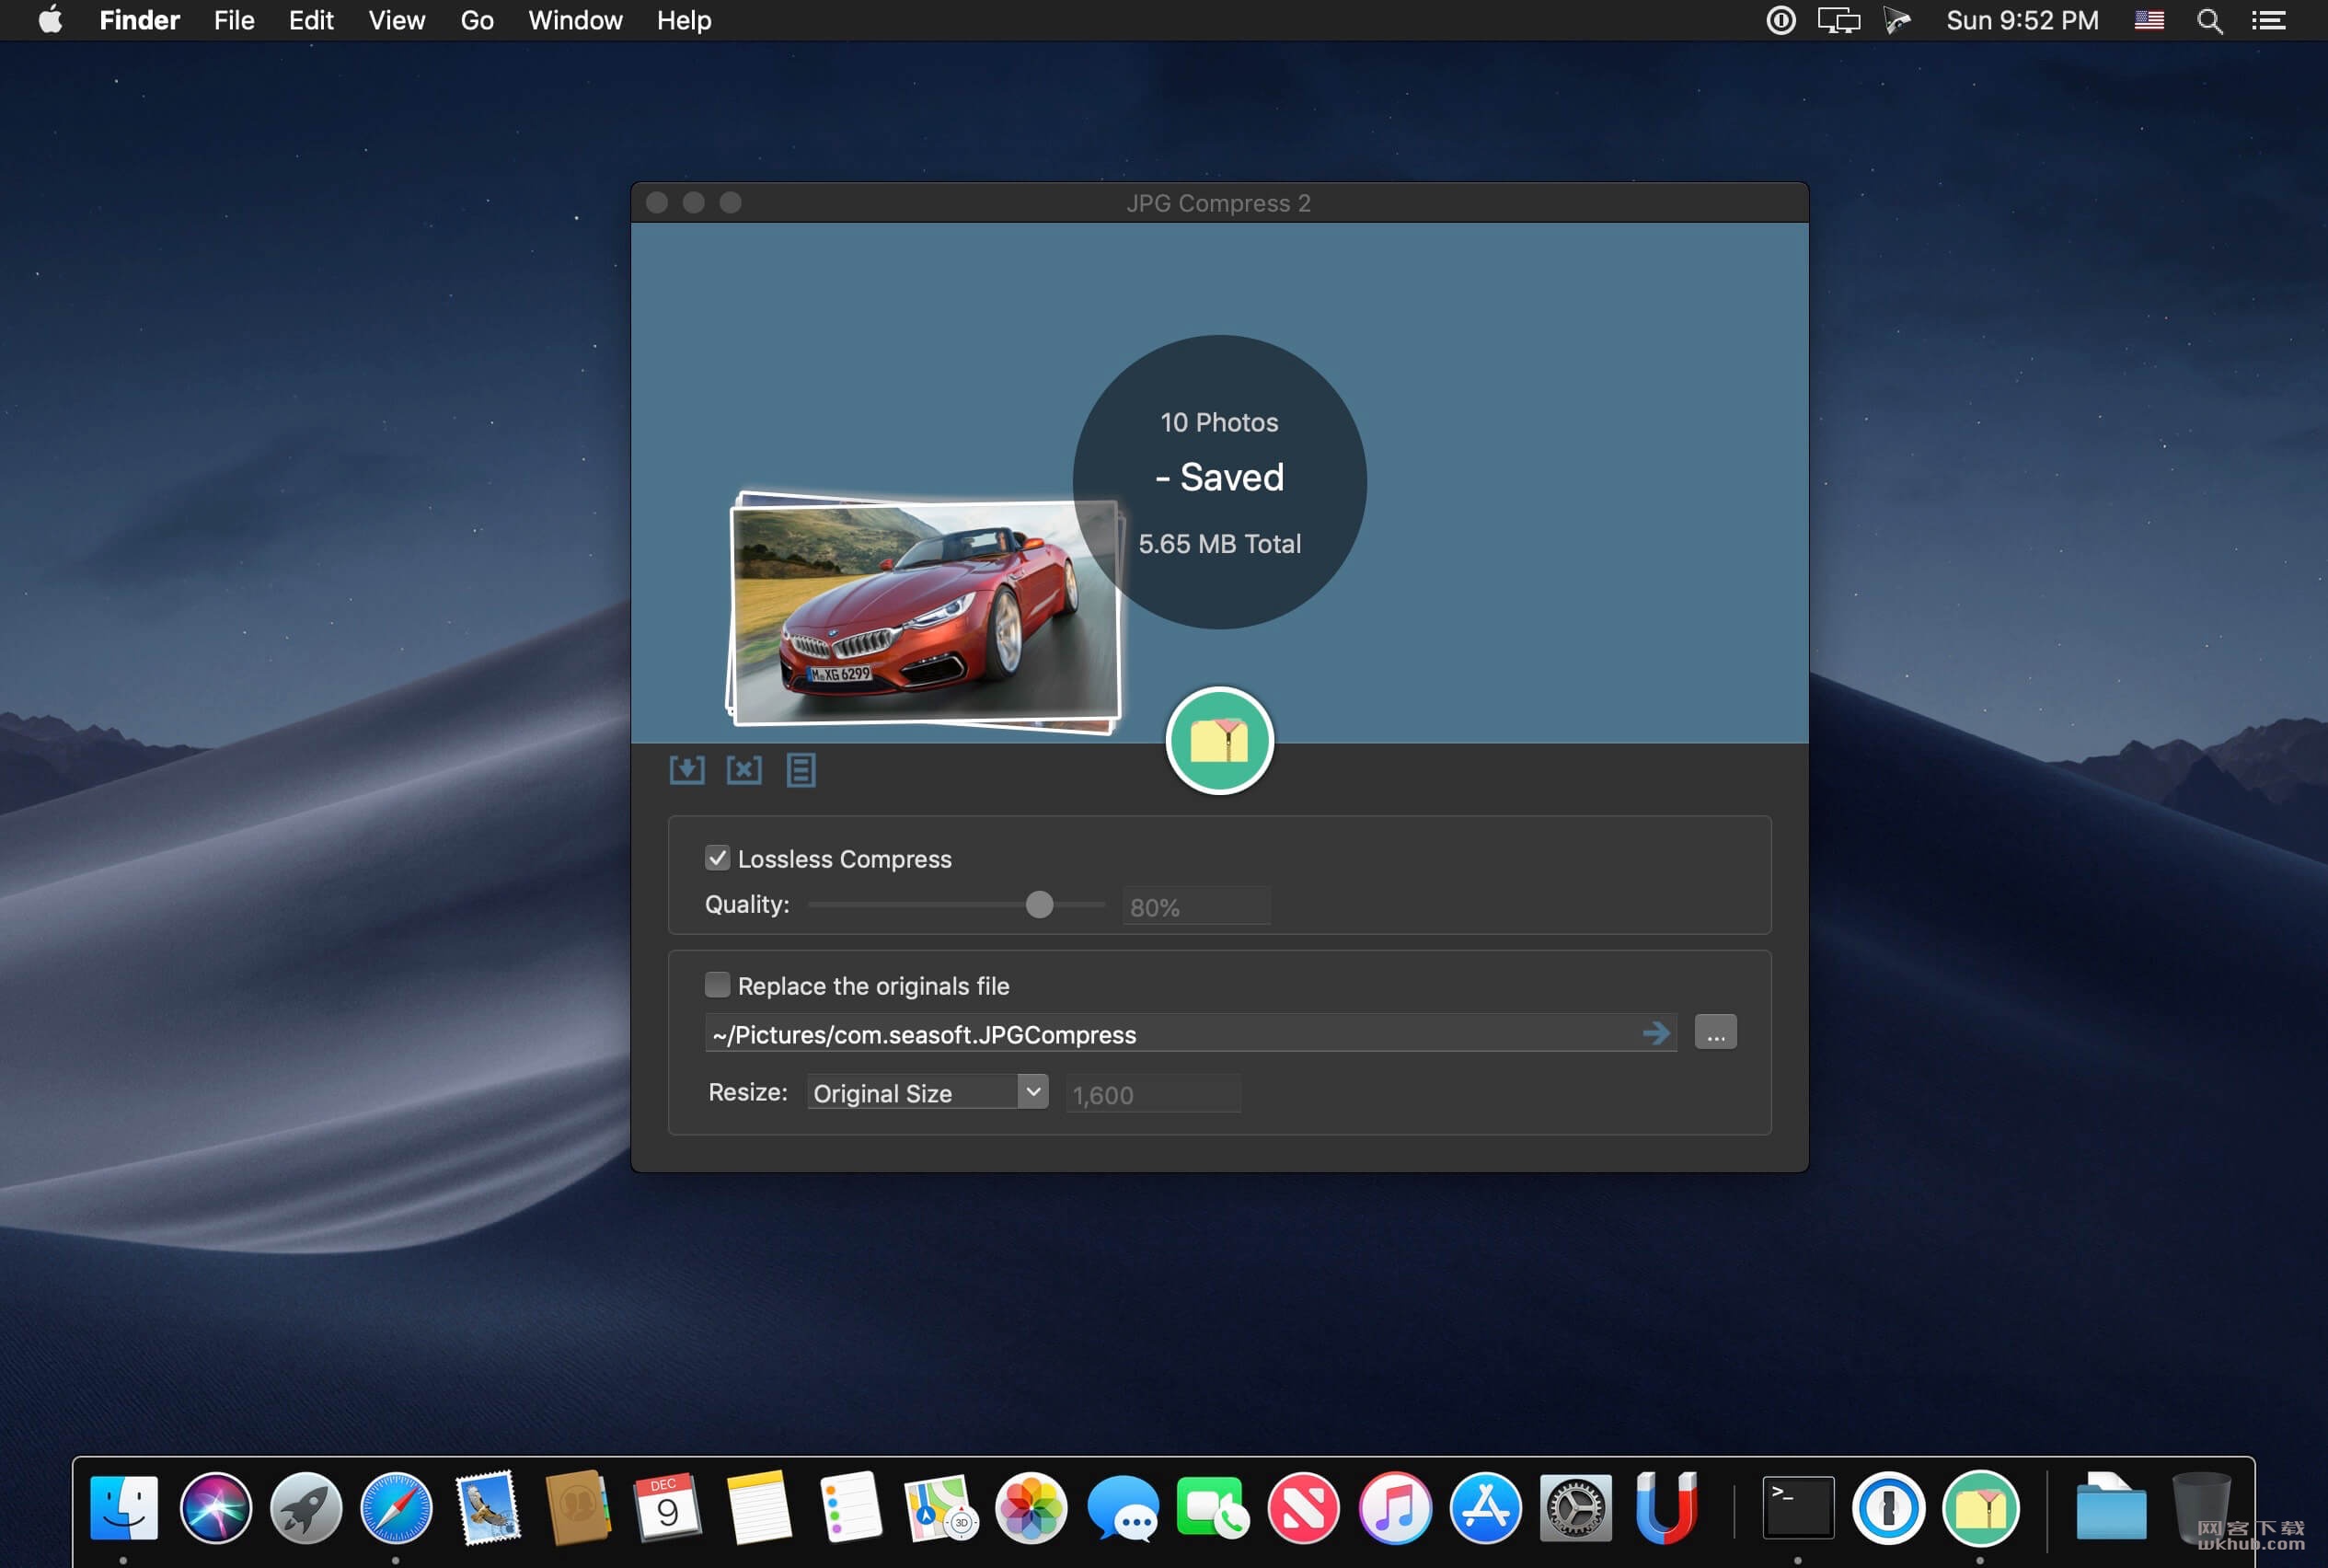Viewport: 2328px width, 1568px height.
Task: Open FaceTime in the Dock
Action: point(1212,1507)
